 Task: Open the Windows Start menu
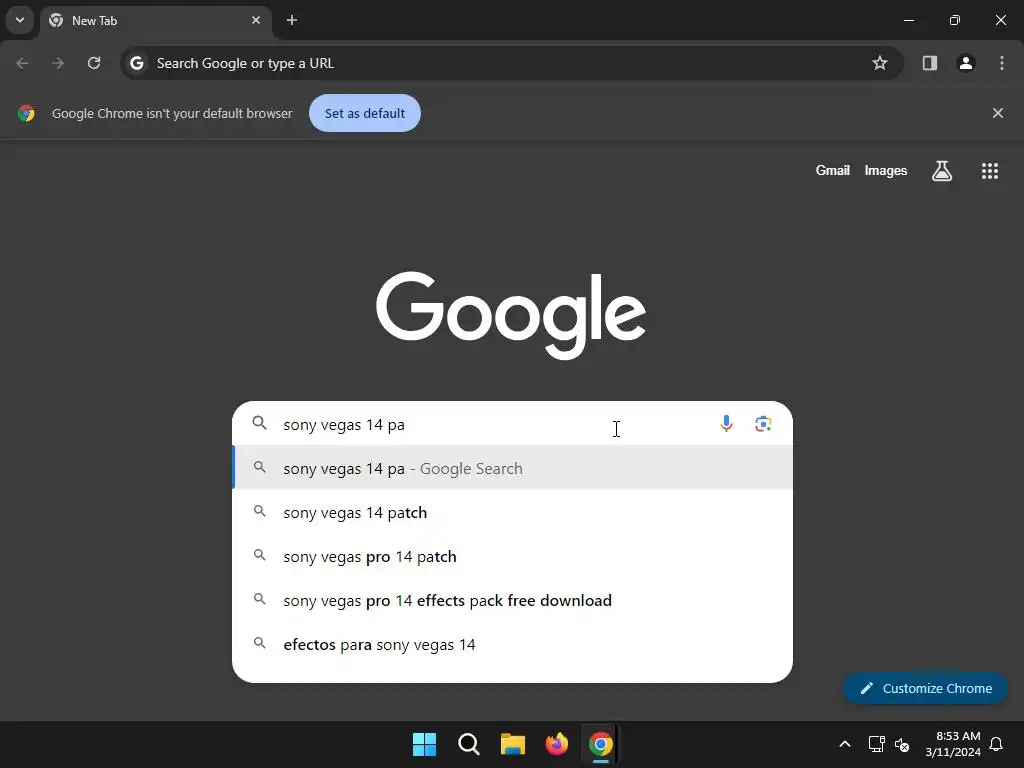[424, 744]
